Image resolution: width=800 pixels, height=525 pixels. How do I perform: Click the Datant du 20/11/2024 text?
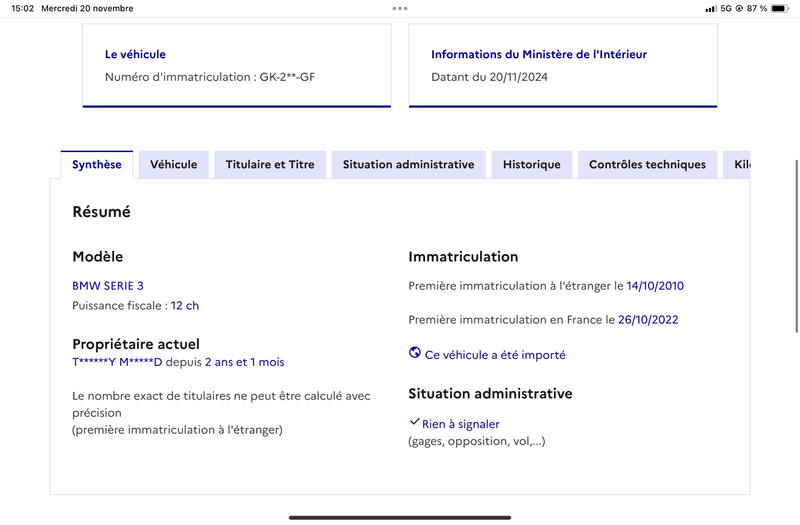pos(489,77)
